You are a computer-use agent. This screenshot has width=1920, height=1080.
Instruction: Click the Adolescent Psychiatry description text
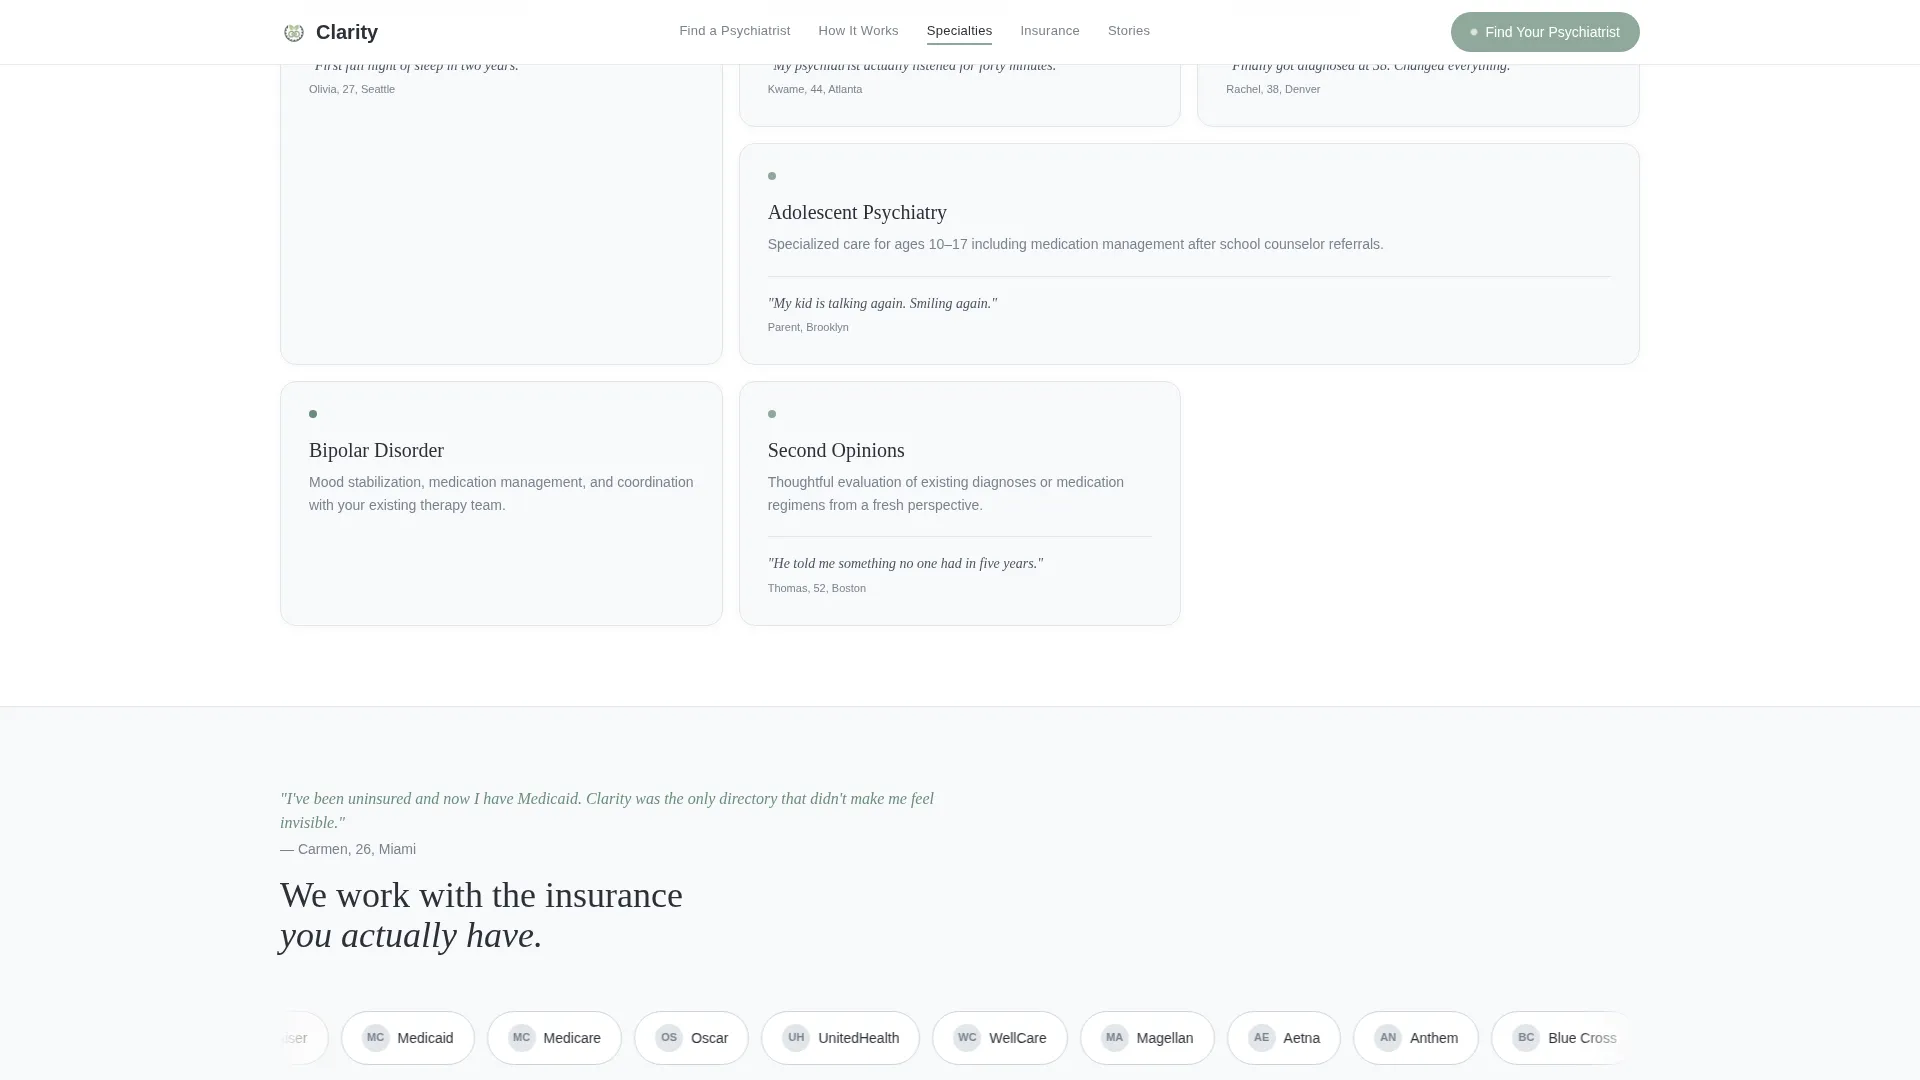click(x=1075, y=244)
